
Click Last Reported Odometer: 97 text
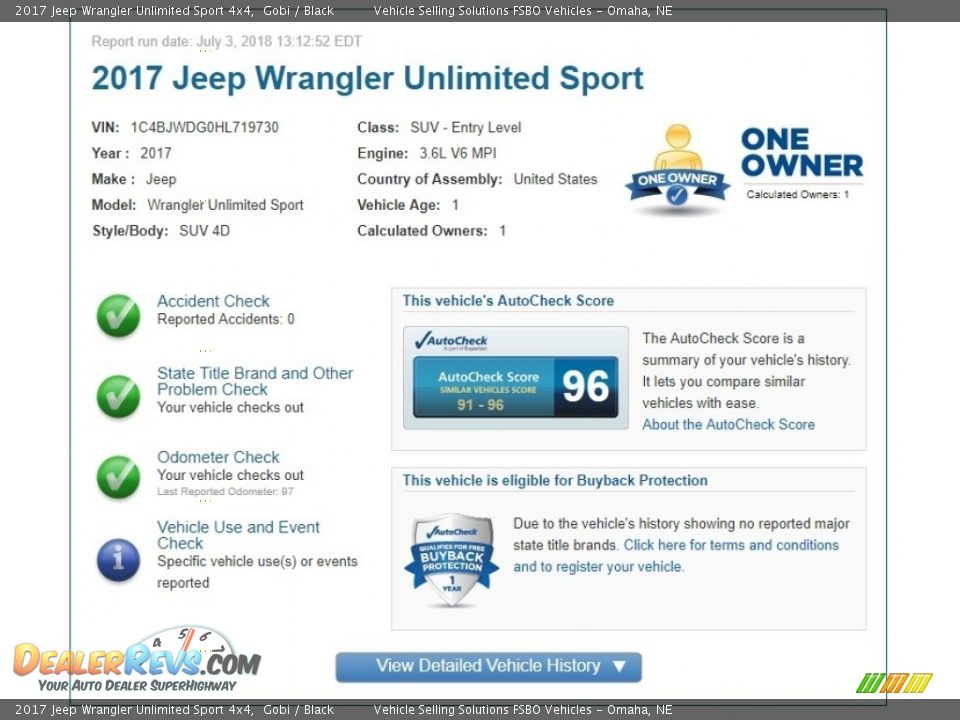(x=225, y=491)
